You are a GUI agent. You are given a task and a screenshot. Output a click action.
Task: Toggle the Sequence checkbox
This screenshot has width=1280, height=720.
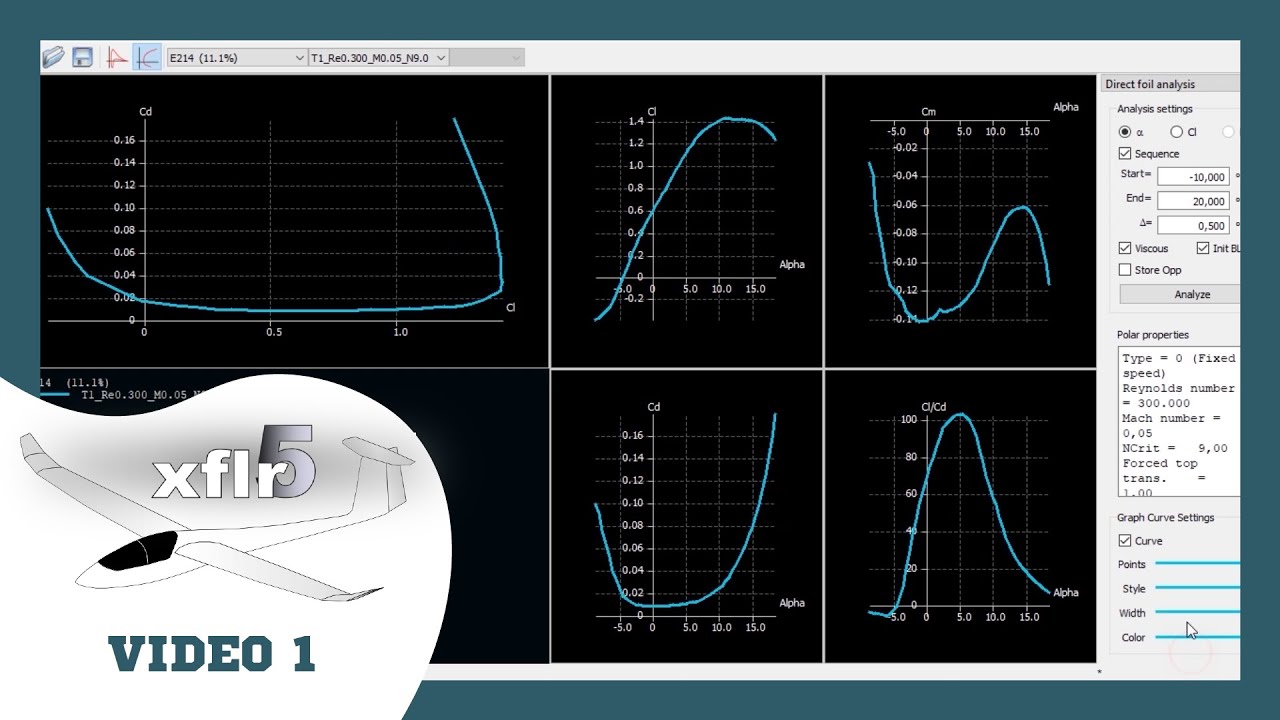[x=1125, y=154]
